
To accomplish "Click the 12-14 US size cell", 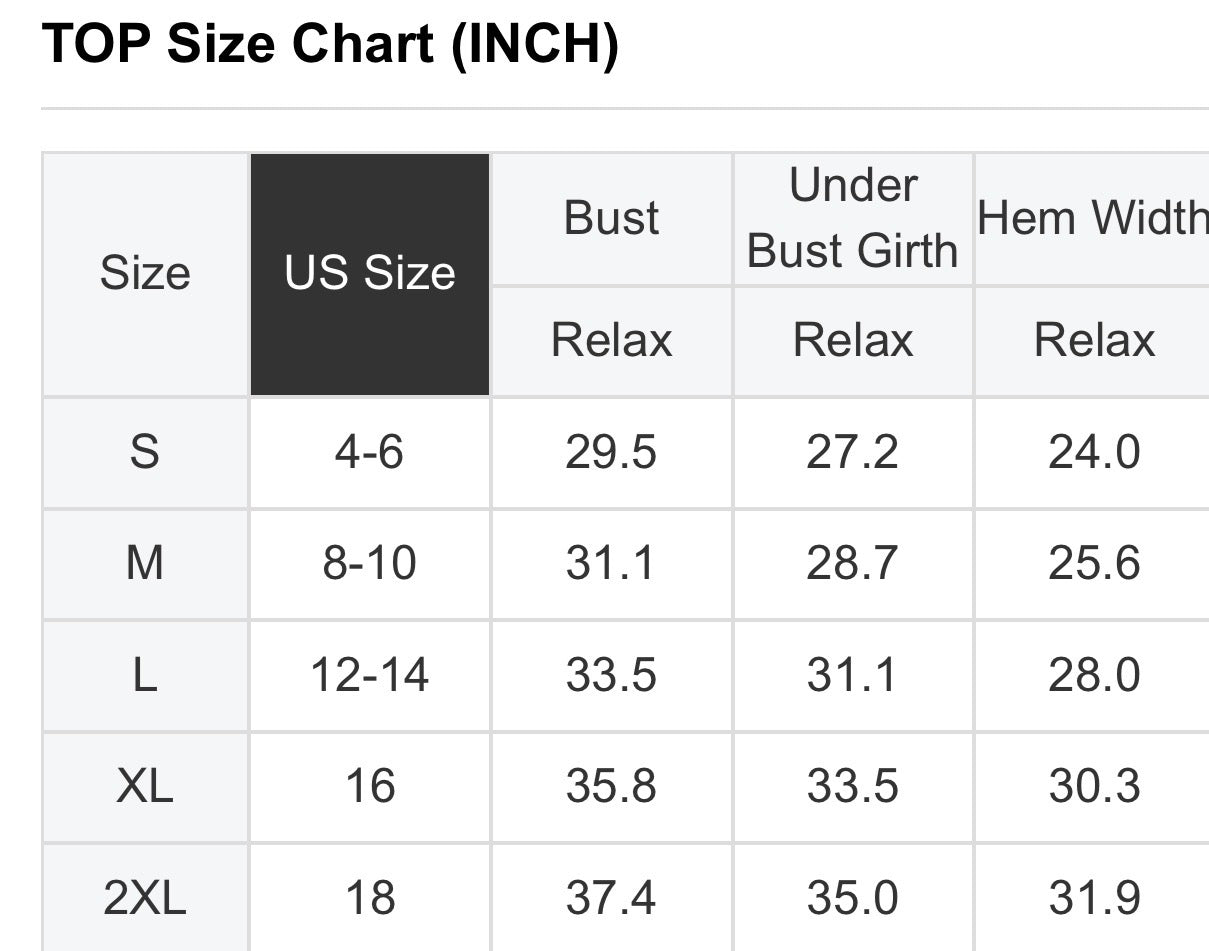I will click(370, 676).
